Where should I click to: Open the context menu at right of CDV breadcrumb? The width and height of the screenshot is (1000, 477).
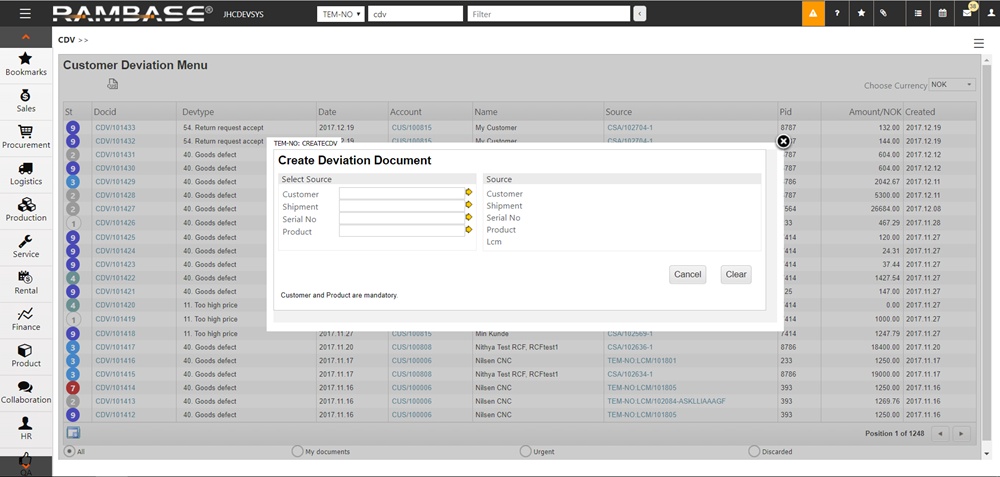click(978, 43)
